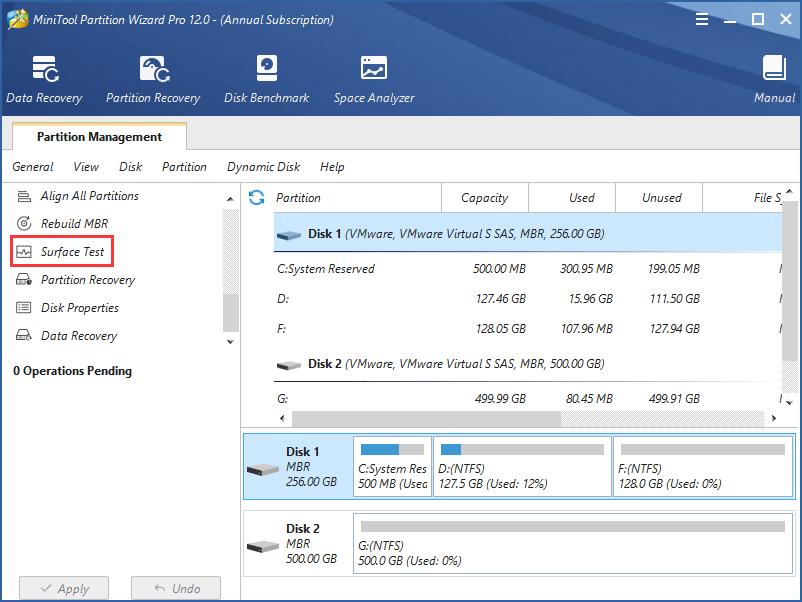Screen dimensions: 802x602
Task: Select C:System Res block in disk map
Action: point(392,466)
